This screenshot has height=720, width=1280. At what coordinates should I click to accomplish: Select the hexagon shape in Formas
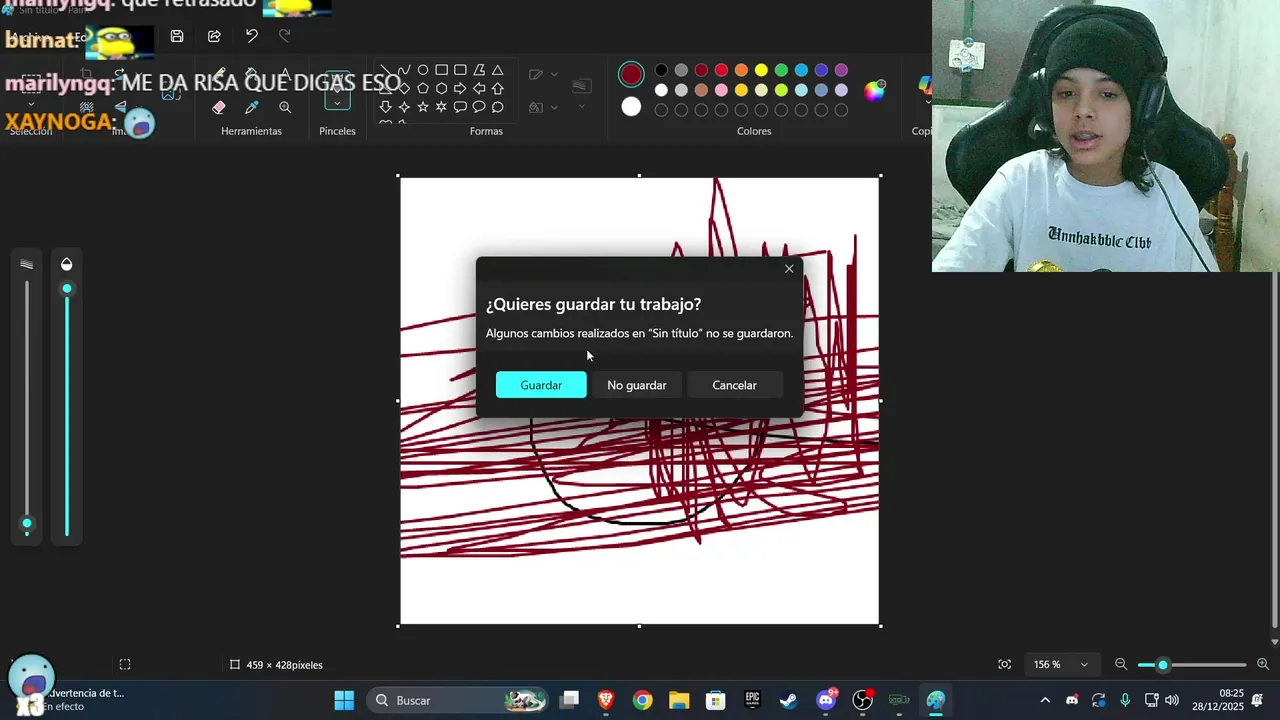(x=441, y=88)
